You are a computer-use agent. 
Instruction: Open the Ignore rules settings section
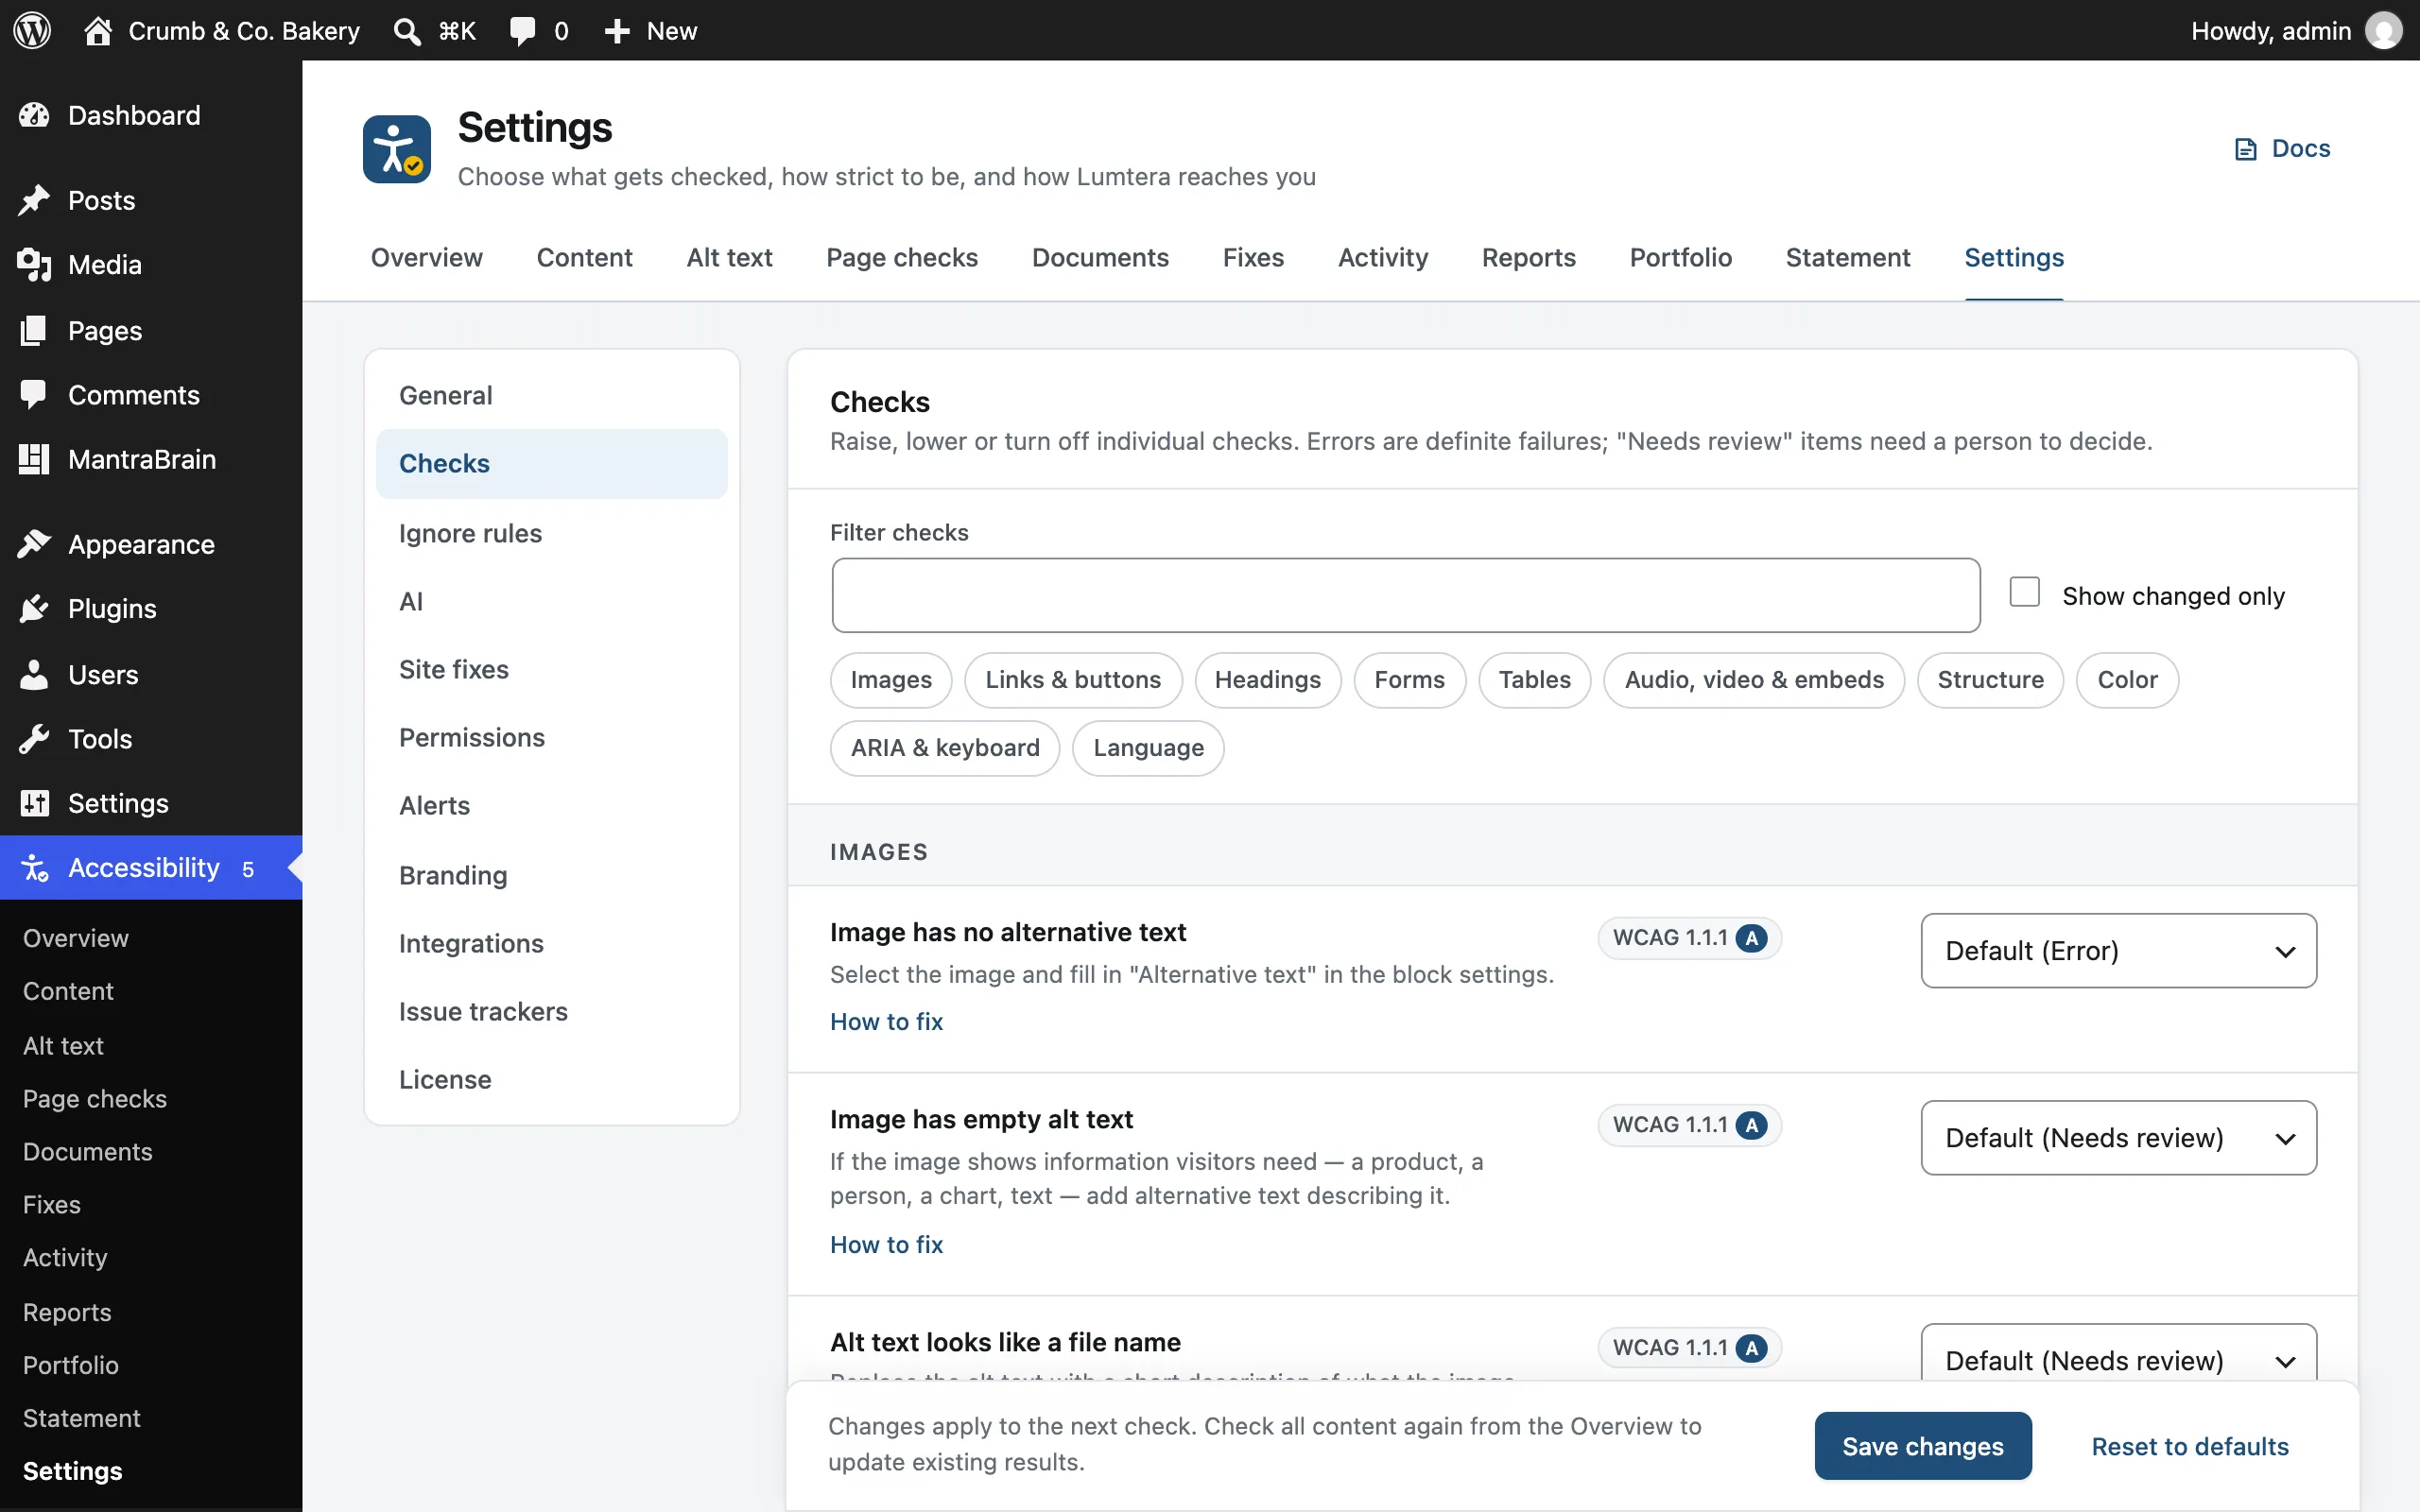coord(551,533)
